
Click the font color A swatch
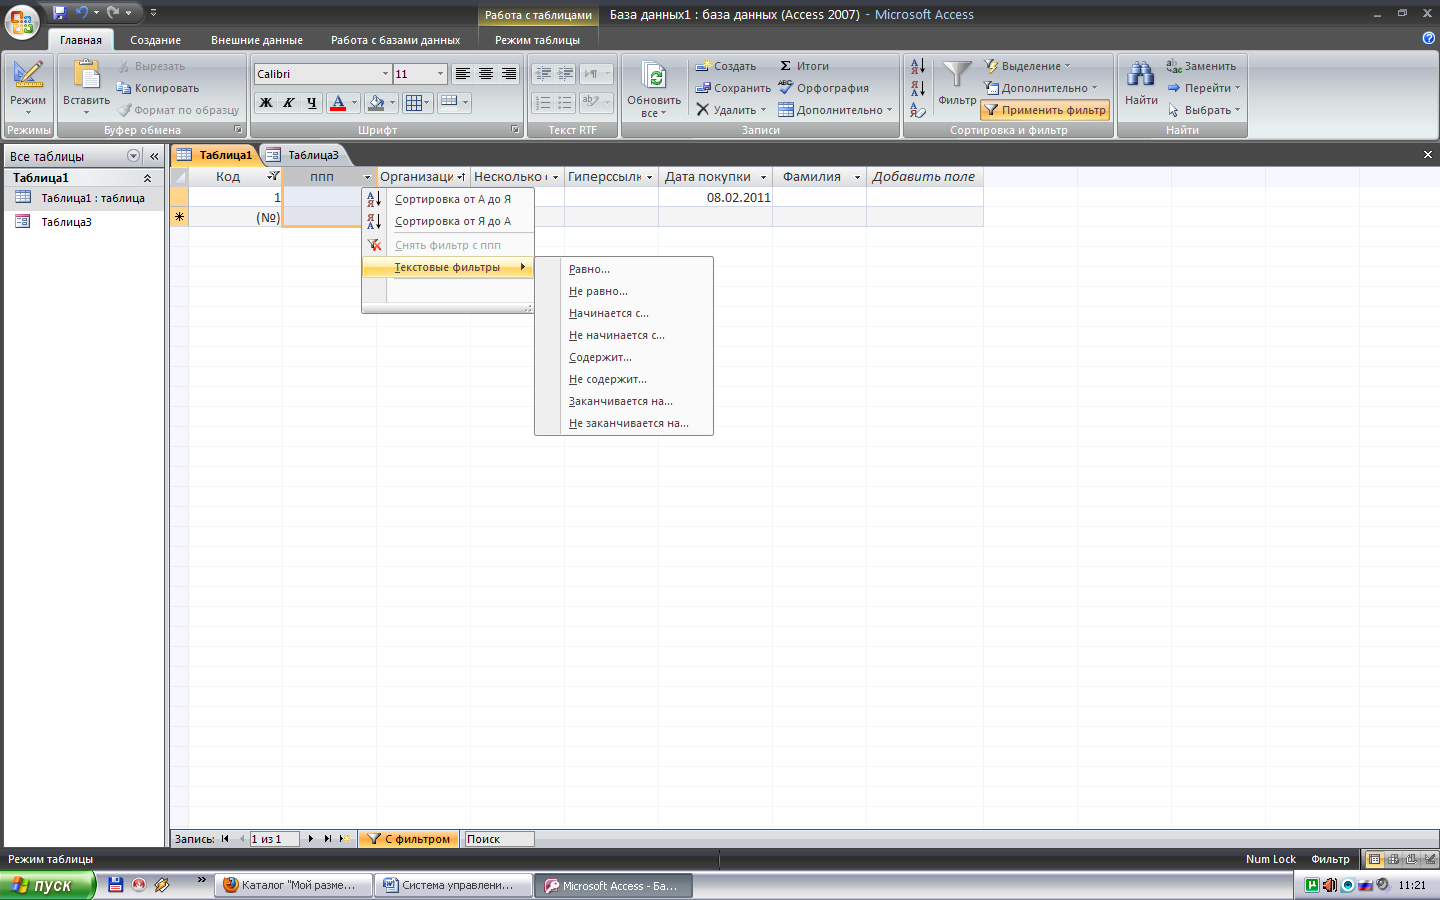pos(338,102)
